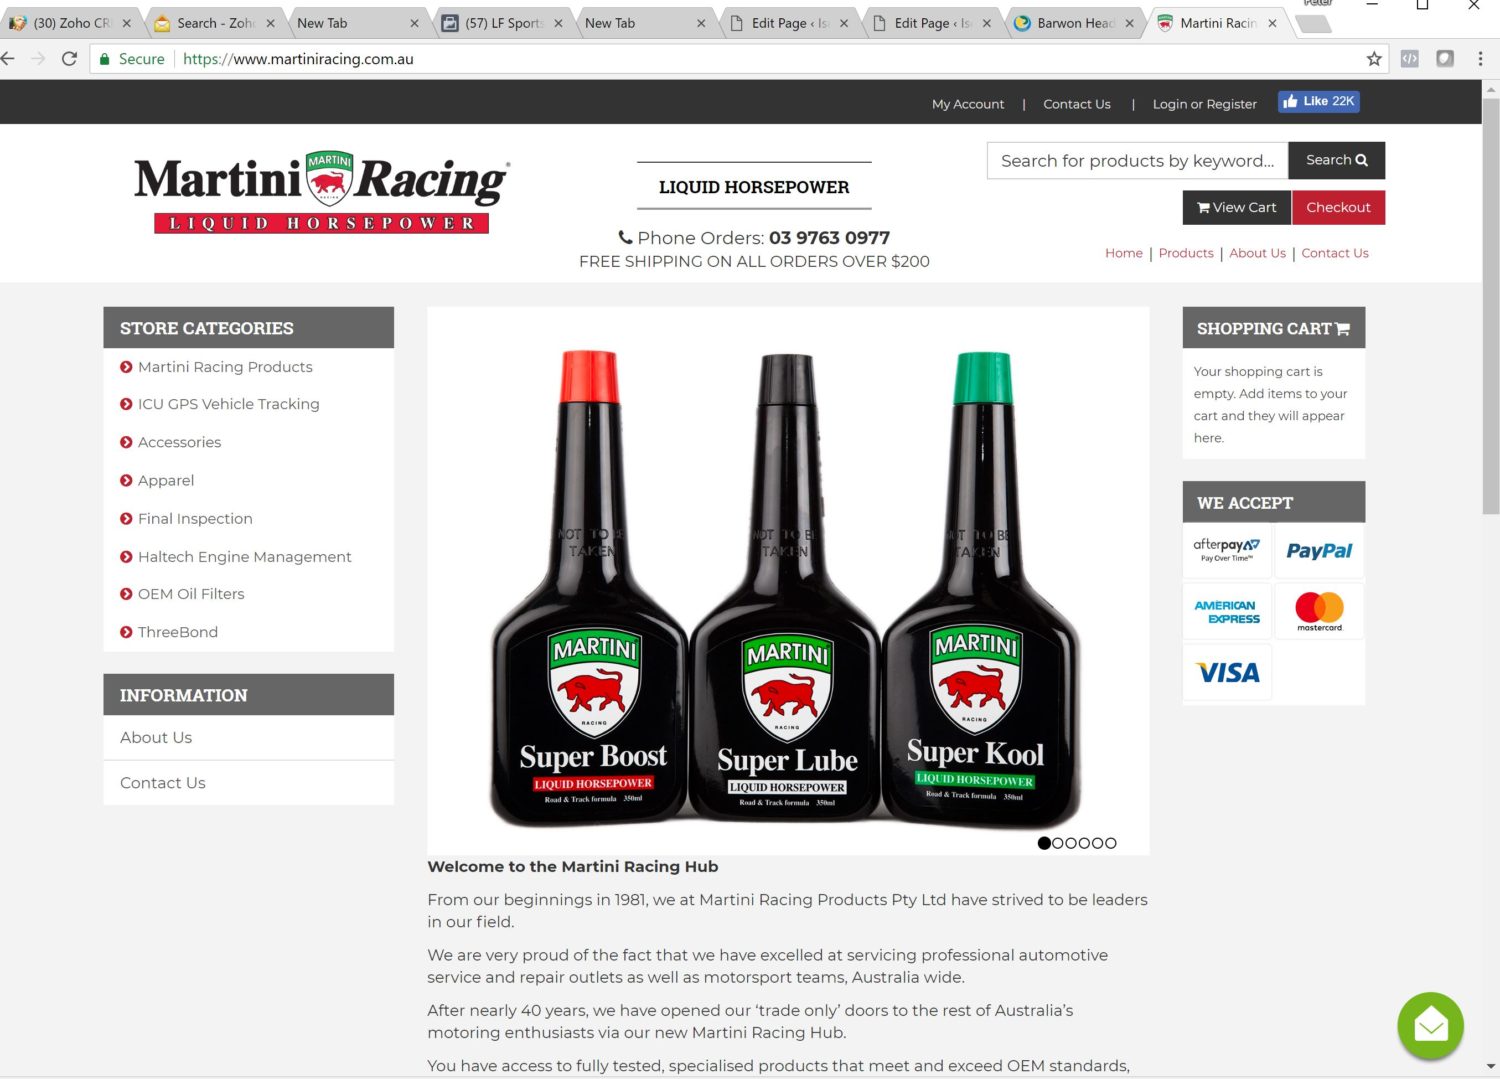Viewport: 1500px width, 1079px height.
Task: Bookmark page with star icon
Action: pos(1374,59)
